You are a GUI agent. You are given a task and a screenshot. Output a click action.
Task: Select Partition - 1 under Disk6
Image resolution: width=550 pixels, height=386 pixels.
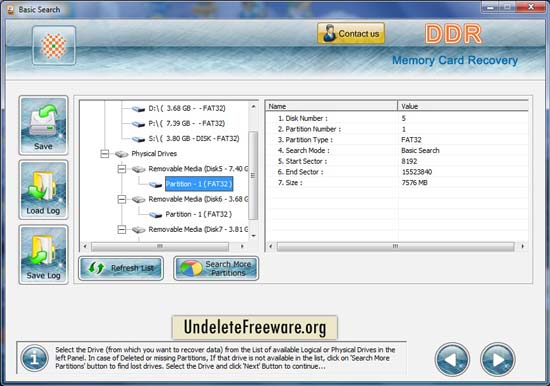[x=199, y=214]
